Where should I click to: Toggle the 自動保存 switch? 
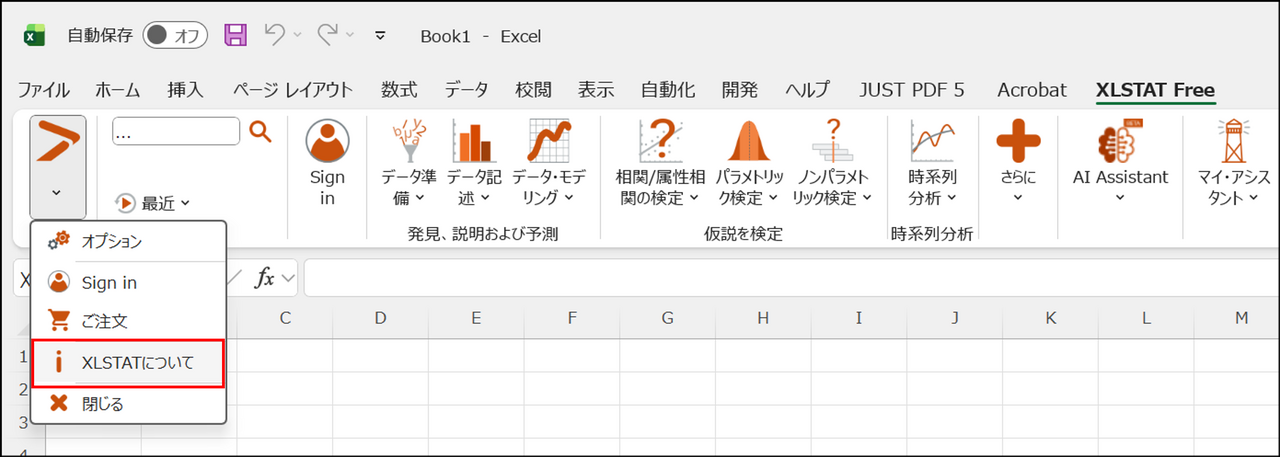coord(175,36)
